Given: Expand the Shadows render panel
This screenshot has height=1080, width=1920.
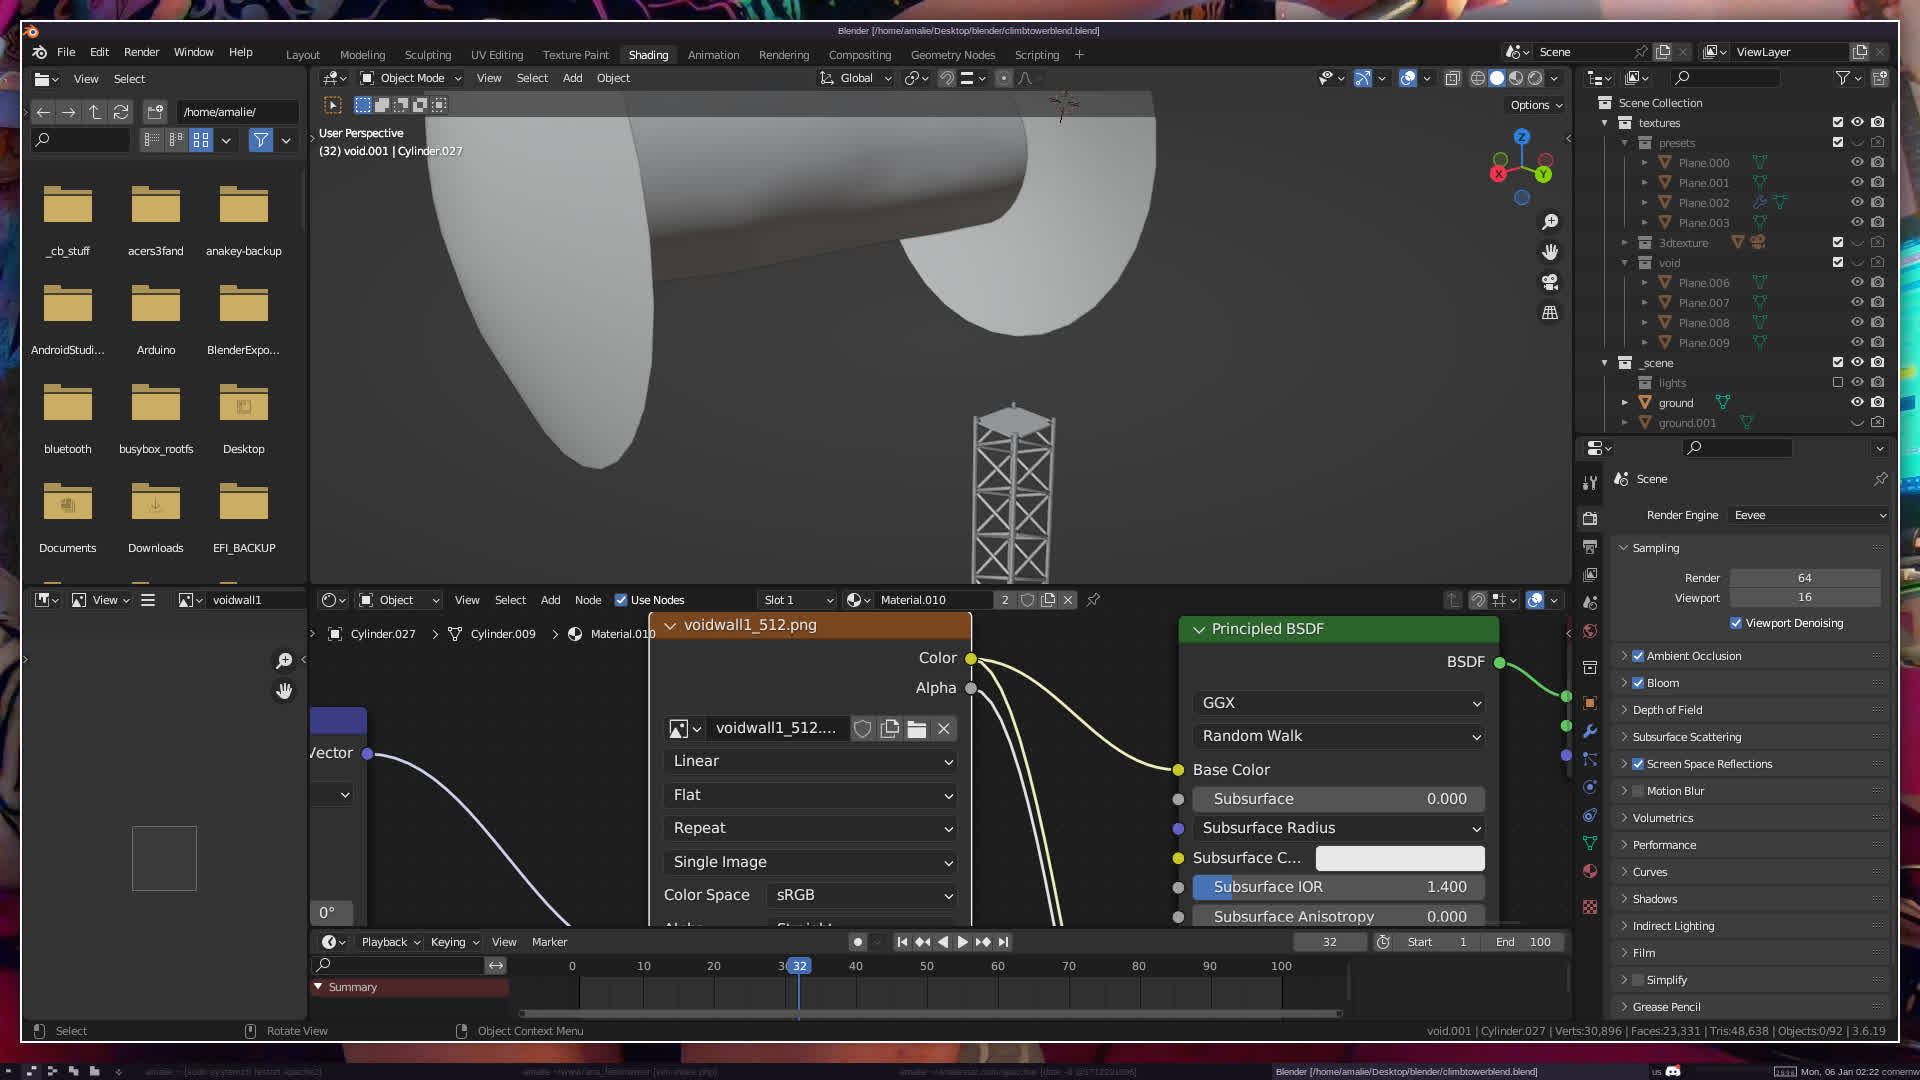Looking at the screenshot, I should point(1655,899).
